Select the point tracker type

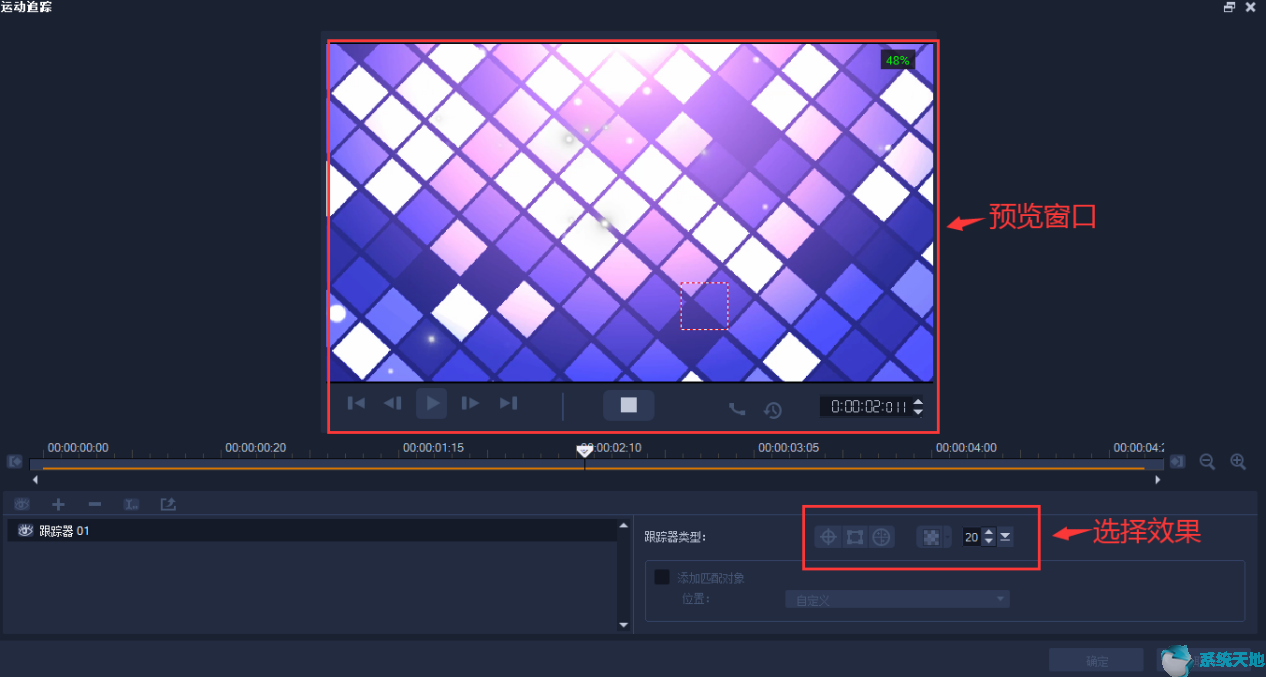click(x=828, y=537)
